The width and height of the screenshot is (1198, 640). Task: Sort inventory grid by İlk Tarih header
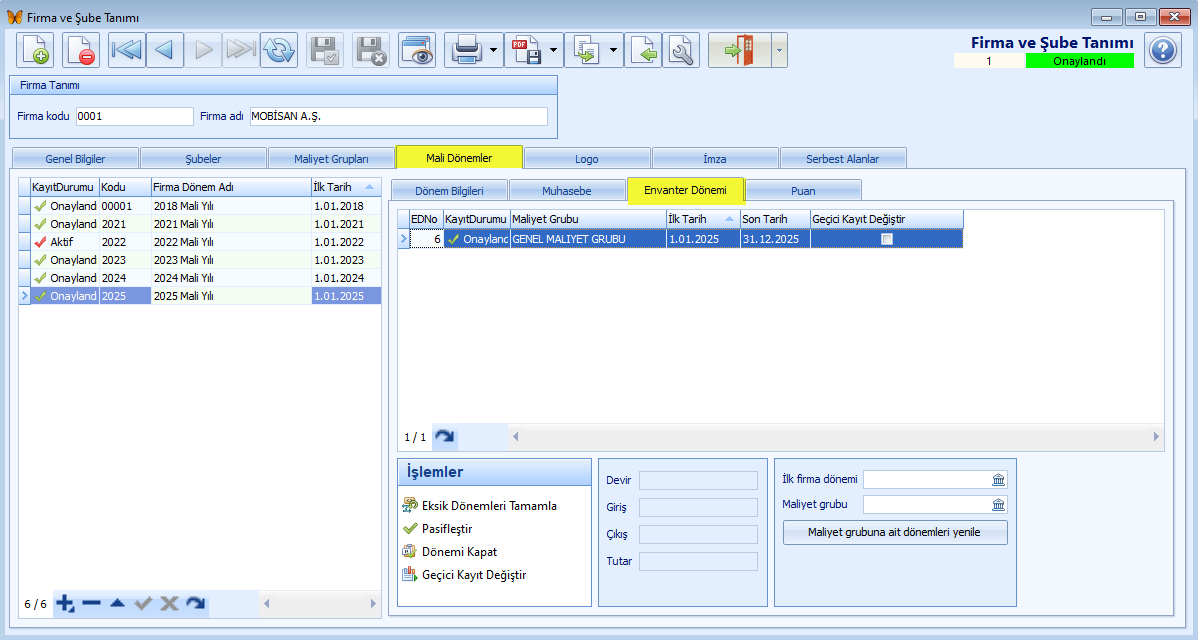[703, 219]
